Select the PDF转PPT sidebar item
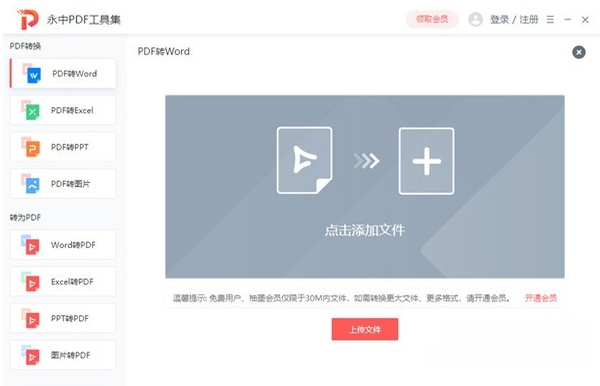Screen dimensions: 600x386 (x=63, y=147)
